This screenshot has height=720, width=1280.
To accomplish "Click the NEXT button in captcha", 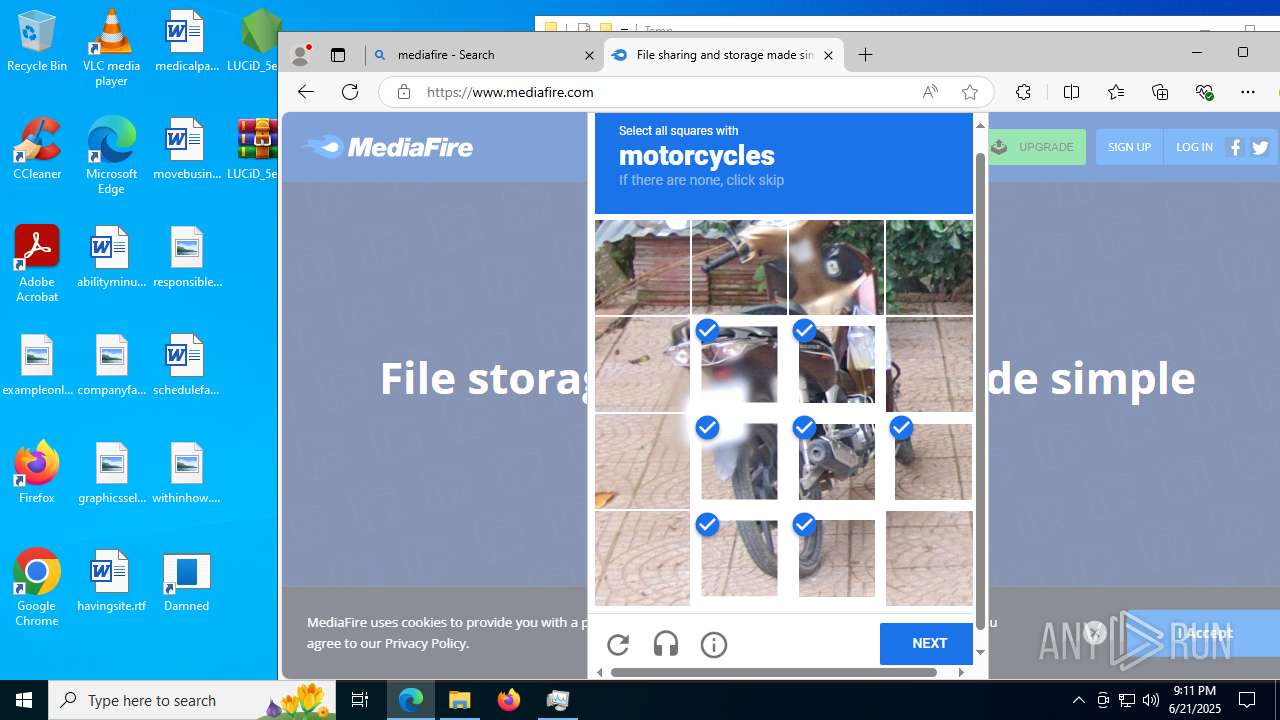I will click(x=926, y=644).
